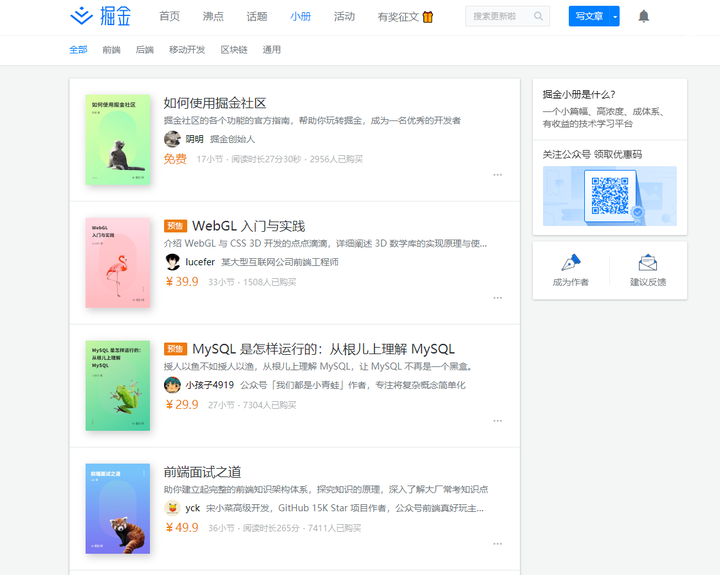This screenshot has width=720, height=575.
Task: Click the 掘金 logo icon
Action: [x=81, y=16]
